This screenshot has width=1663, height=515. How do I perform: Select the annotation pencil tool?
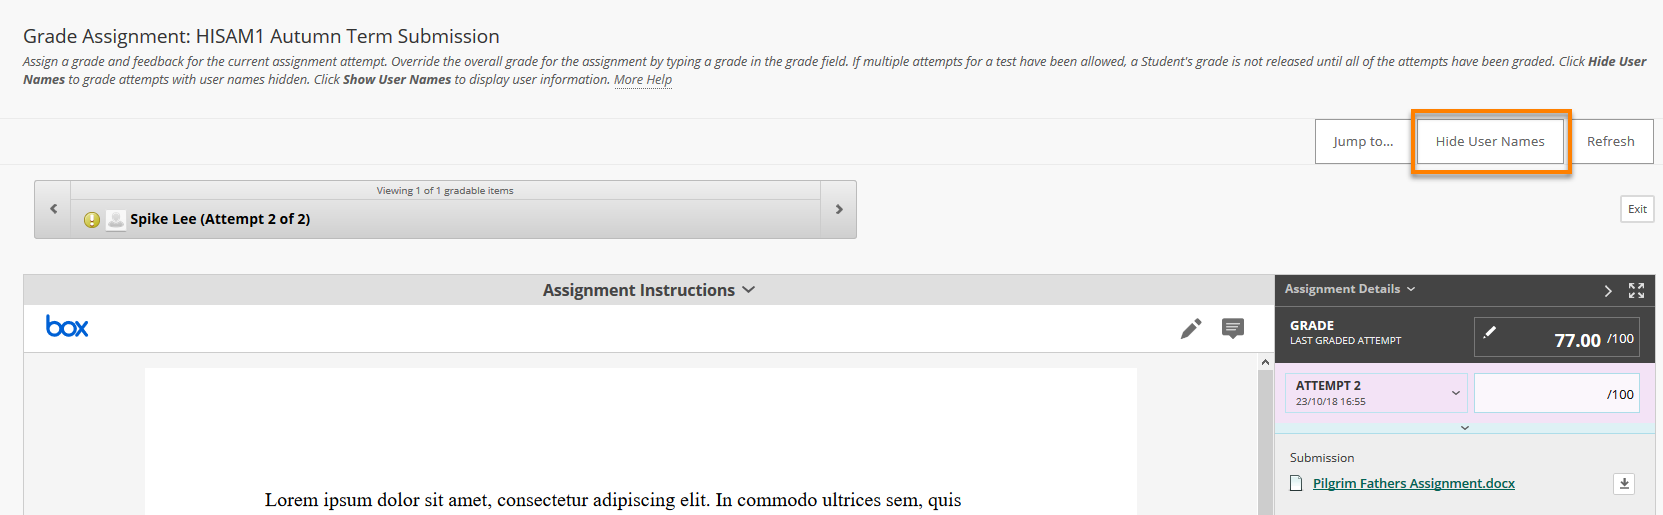(x=1190, y=328)
